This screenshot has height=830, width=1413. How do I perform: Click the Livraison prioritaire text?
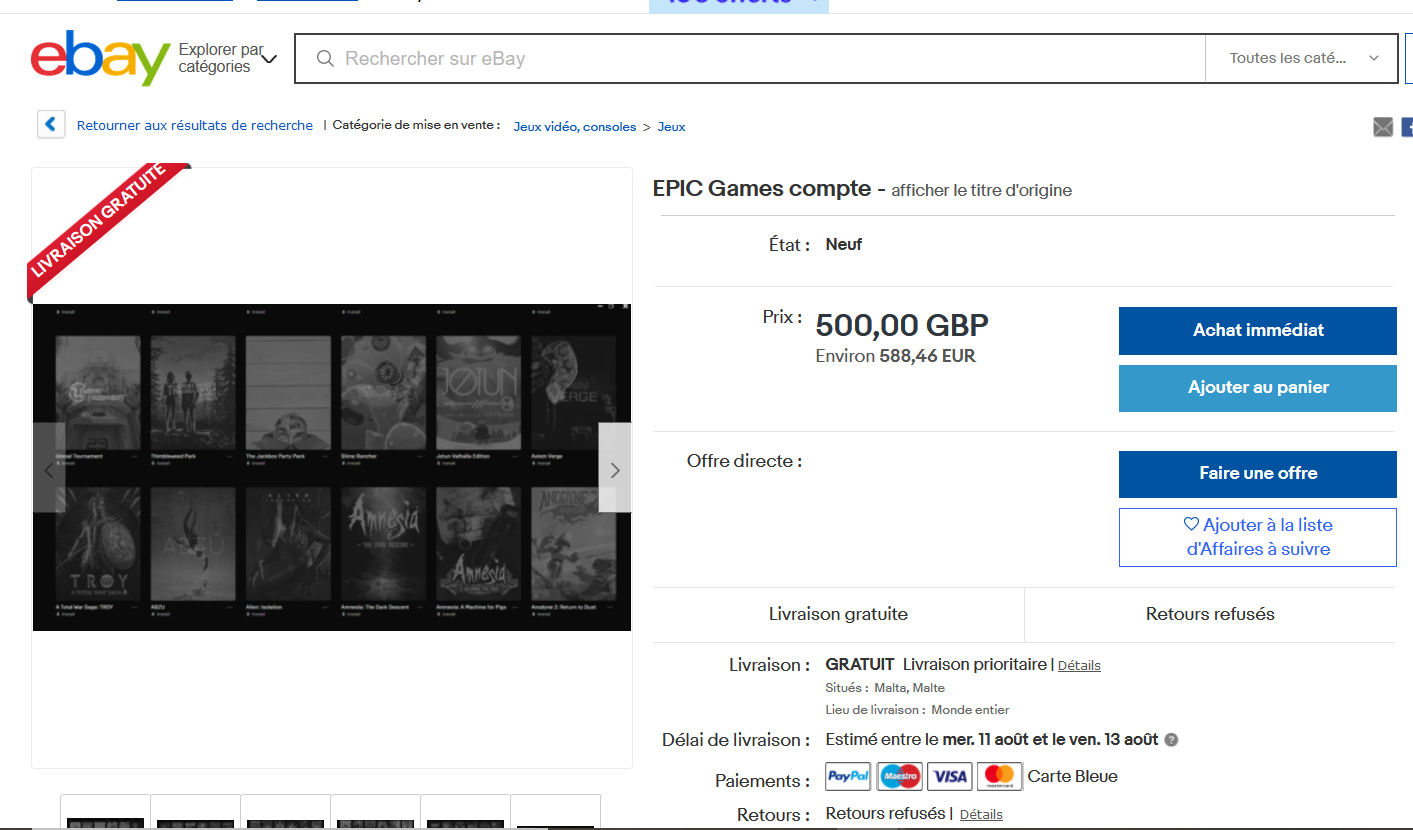point(975,665)
